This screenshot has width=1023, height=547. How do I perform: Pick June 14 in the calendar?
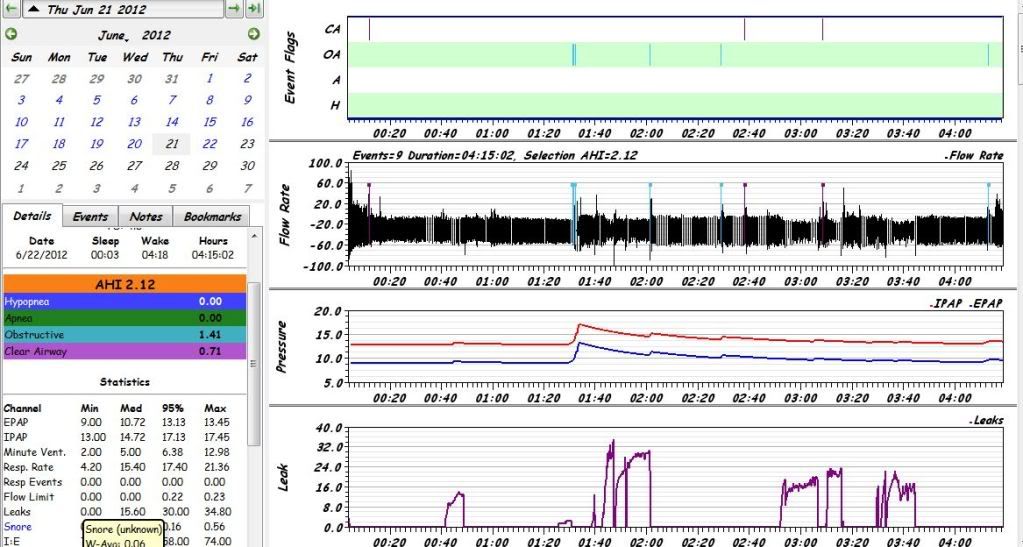coord(172,122)
